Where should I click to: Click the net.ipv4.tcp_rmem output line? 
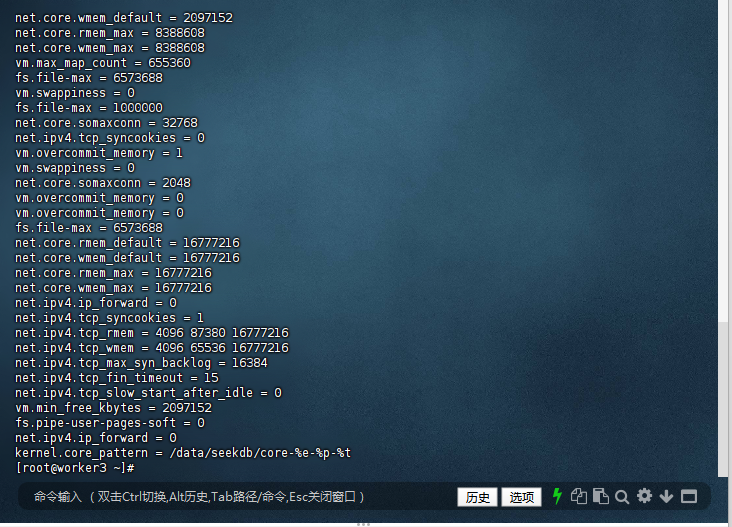point(151,333)
